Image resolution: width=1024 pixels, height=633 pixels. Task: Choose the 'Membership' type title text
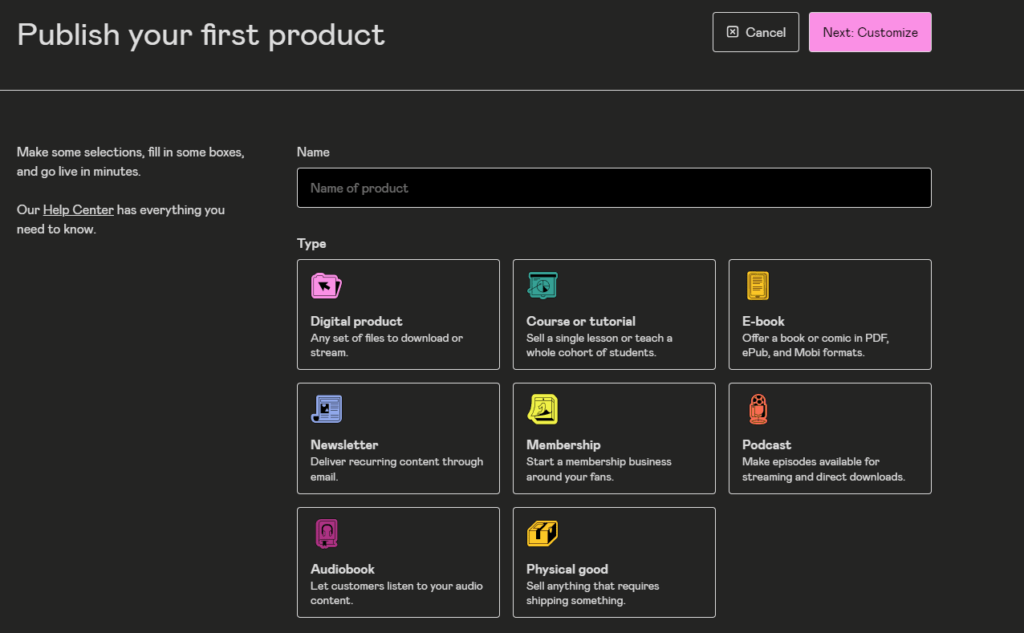point(563,445)
